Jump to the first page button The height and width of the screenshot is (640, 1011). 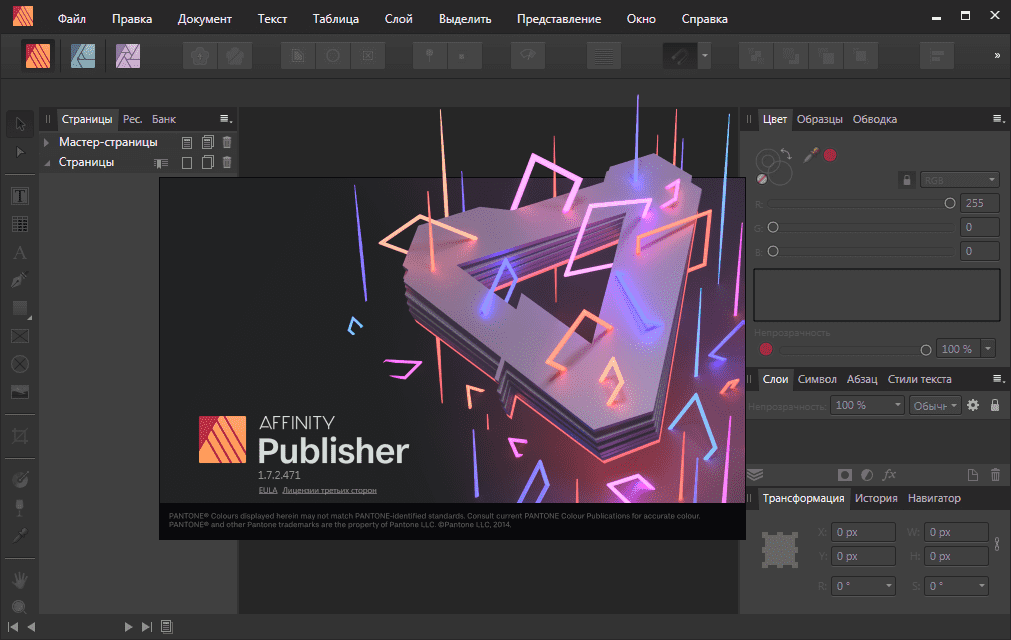tap(12, 626)
